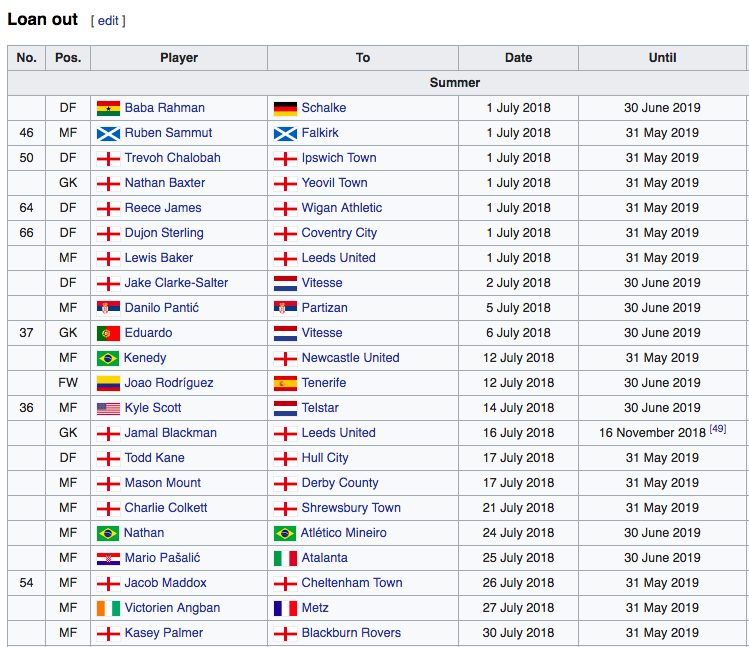Image resolution: width=749 pixels, height=647 pixels.
Task: Click the Player column header
Action: point(179,58)
